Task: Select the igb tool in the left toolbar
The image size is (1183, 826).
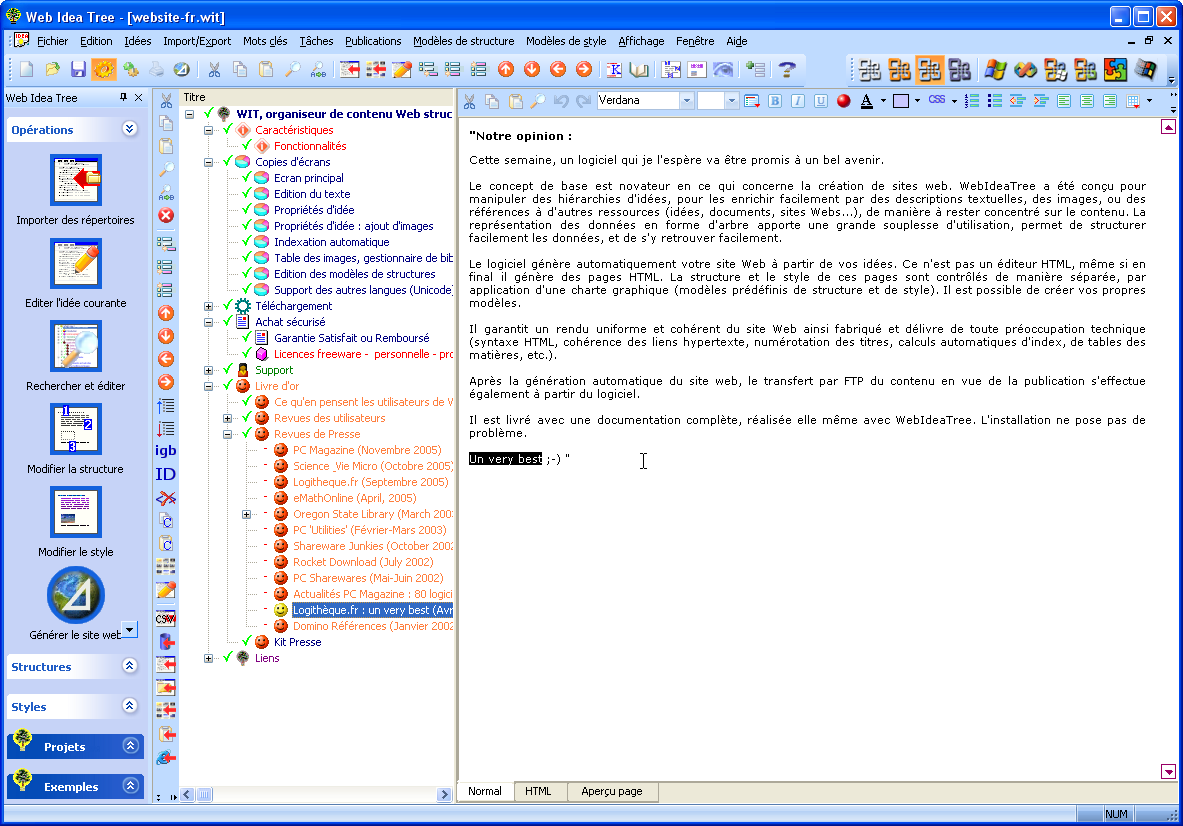Action: [166, 450]
